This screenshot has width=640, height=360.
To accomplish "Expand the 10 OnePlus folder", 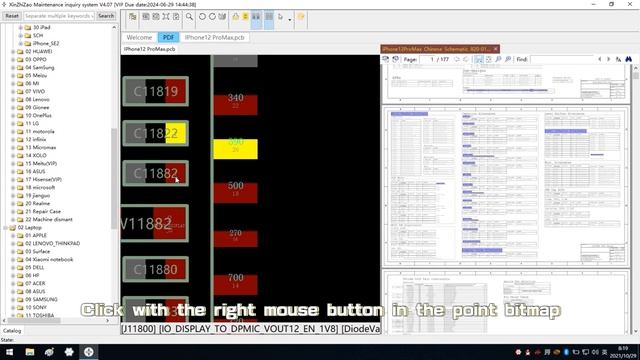I will tap(13, 116).
